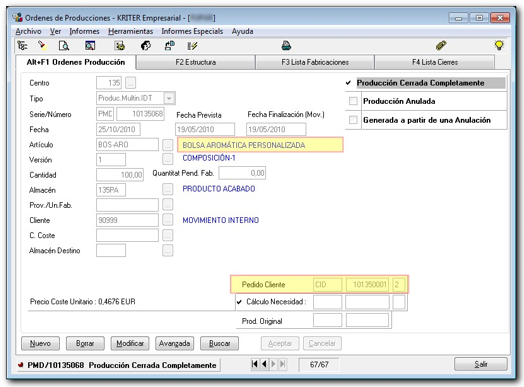This screenshot has height=387, width=524.
Task: Click the Fecha Prevista date field
Action: click(x=205, y=129)
